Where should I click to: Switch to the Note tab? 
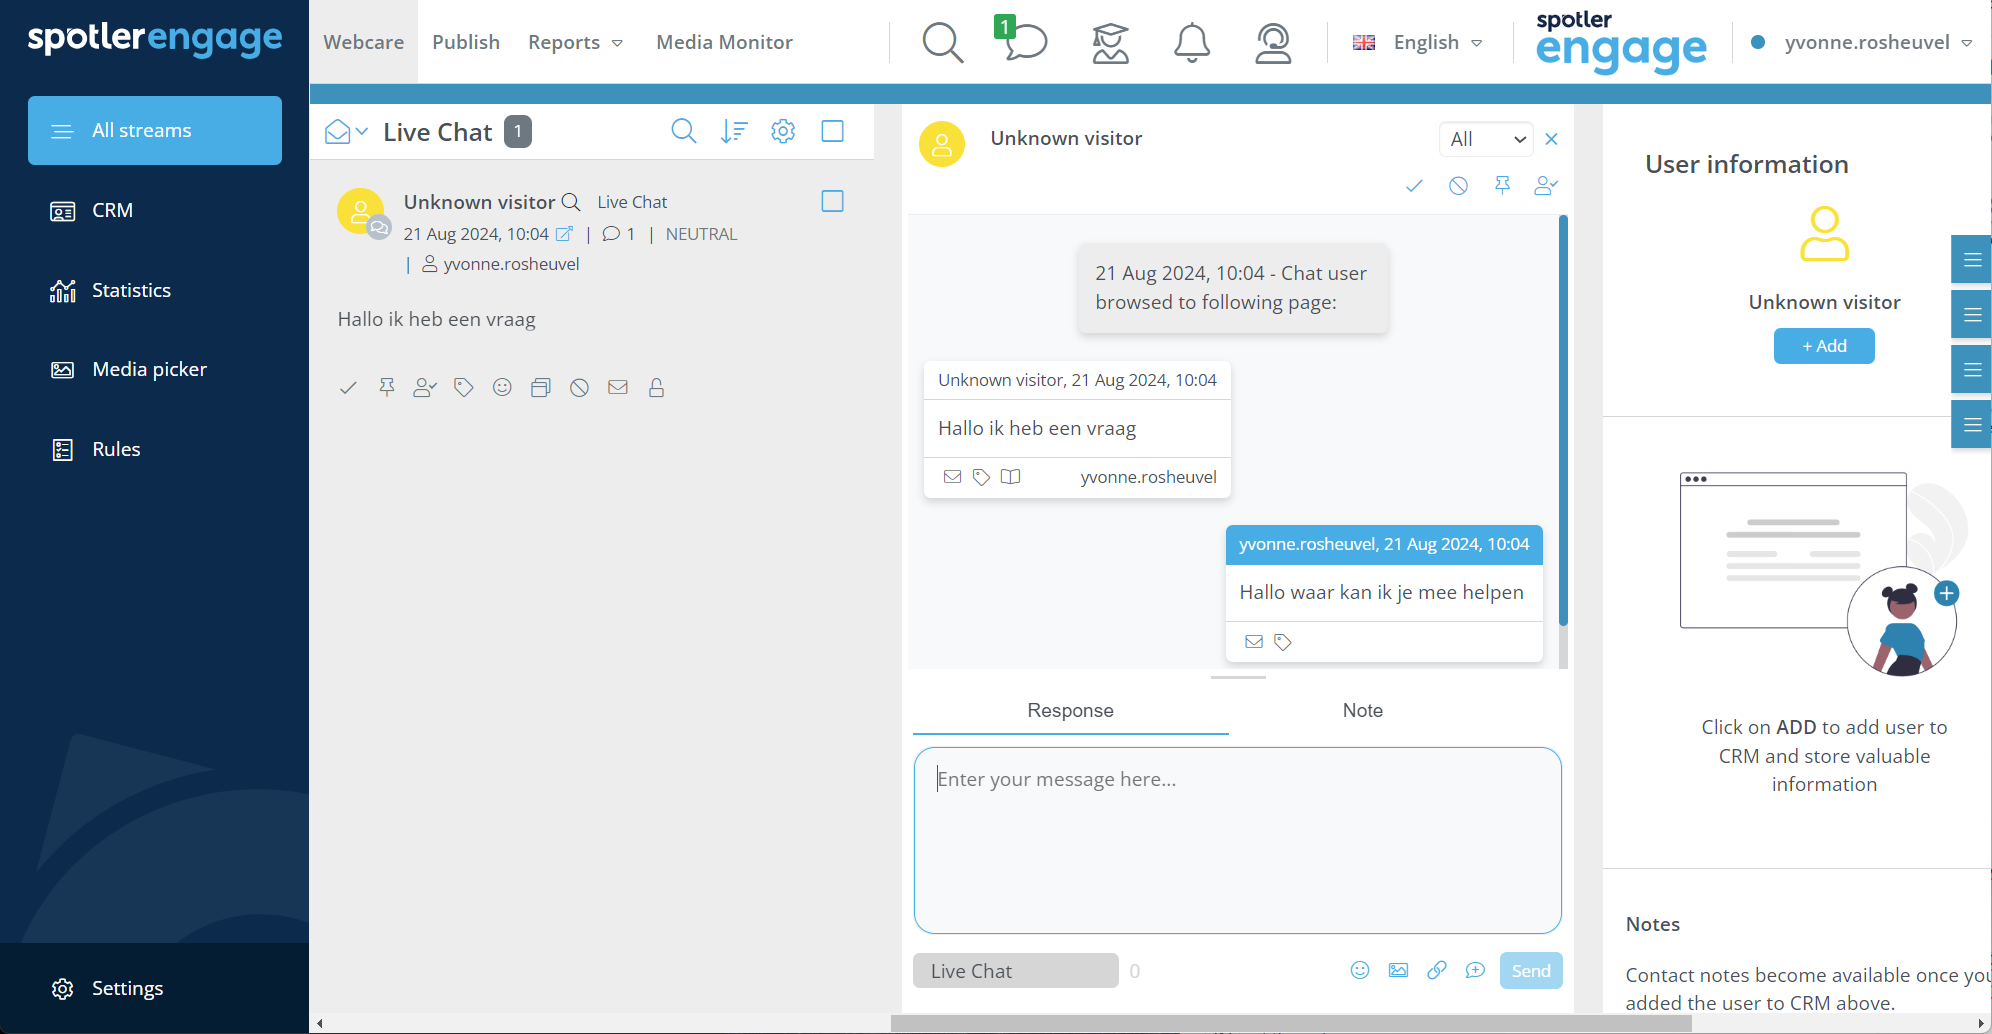pos(1362,711)
